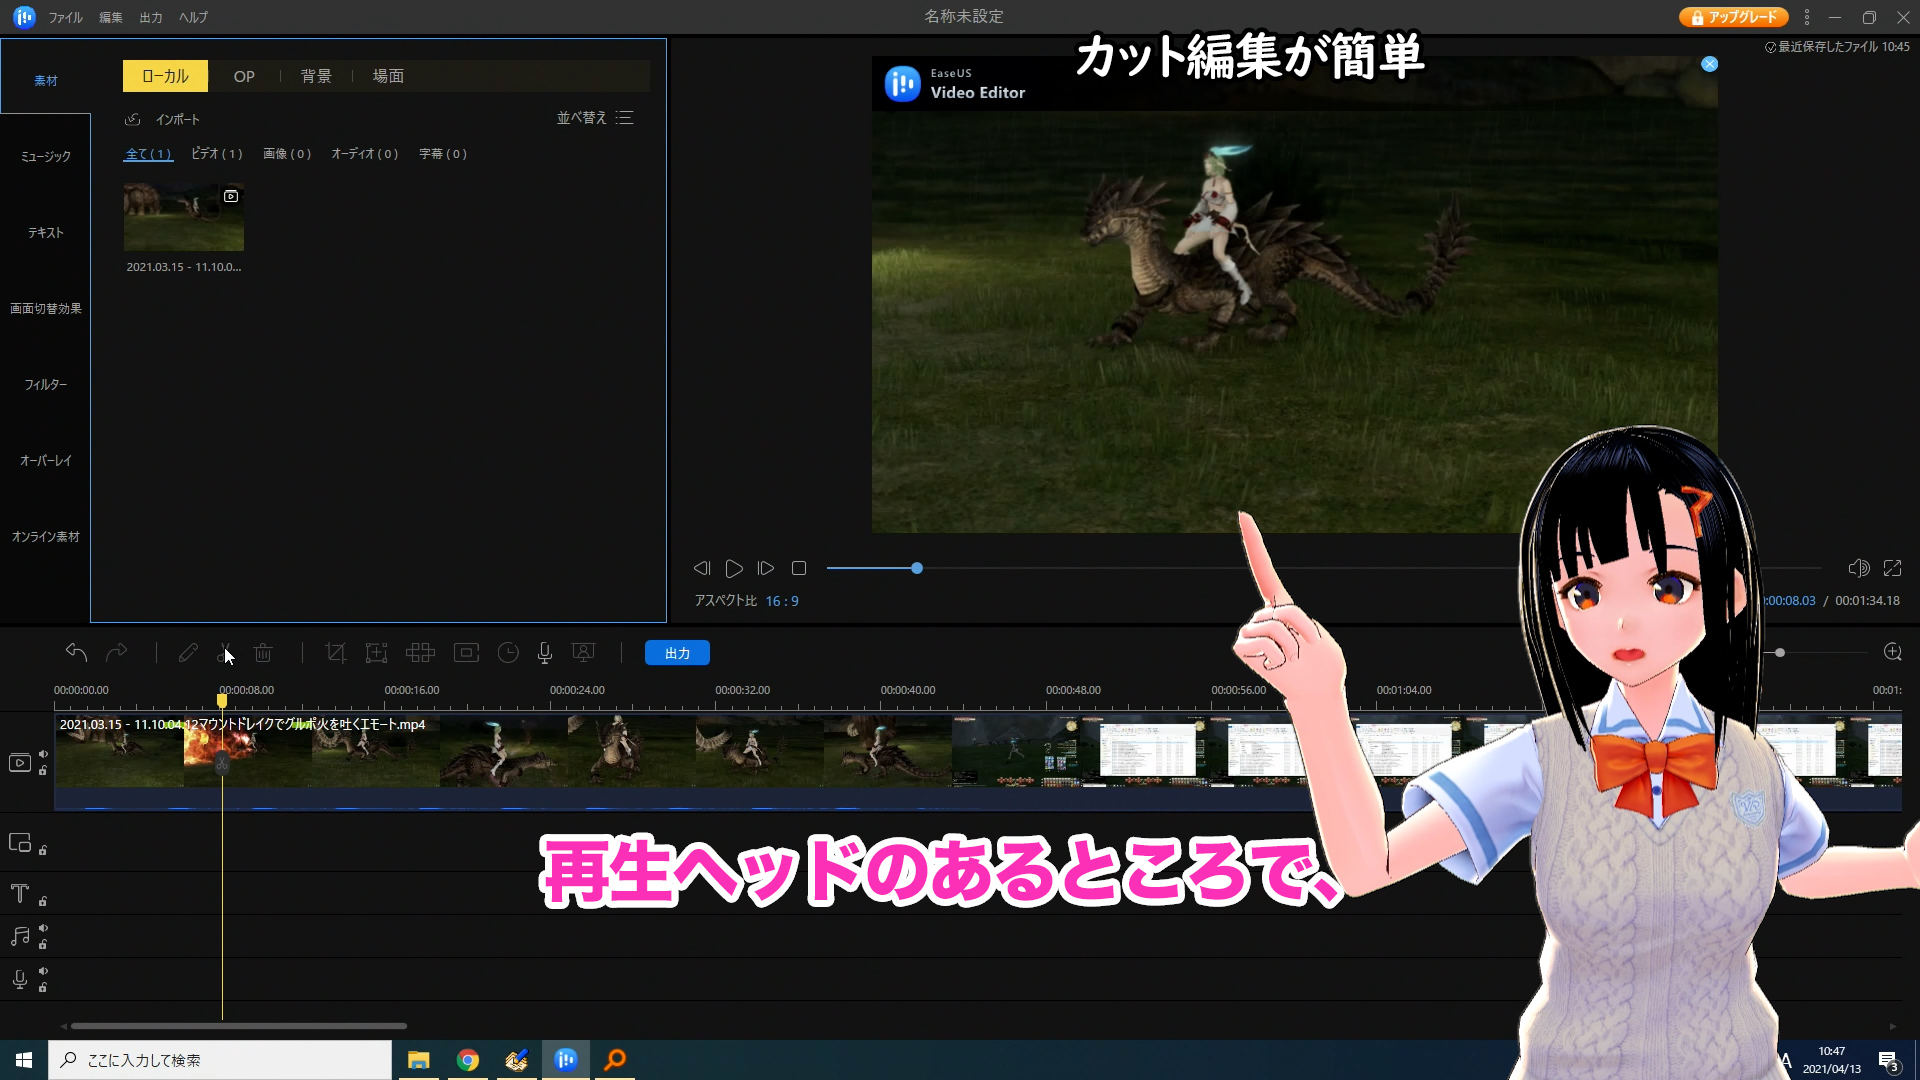This screenshot has width=1920, height=1080.
Task: Click the crop tool icon in toolbar
Action: point(335,653)
